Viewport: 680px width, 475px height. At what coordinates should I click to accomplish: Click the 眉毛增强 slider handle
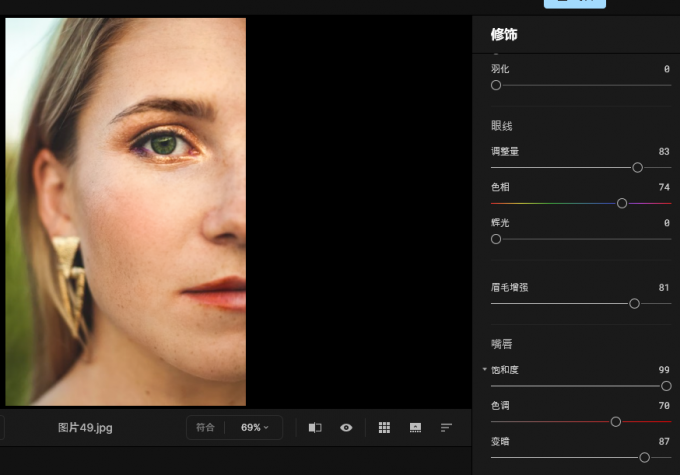tap(634, 303)
